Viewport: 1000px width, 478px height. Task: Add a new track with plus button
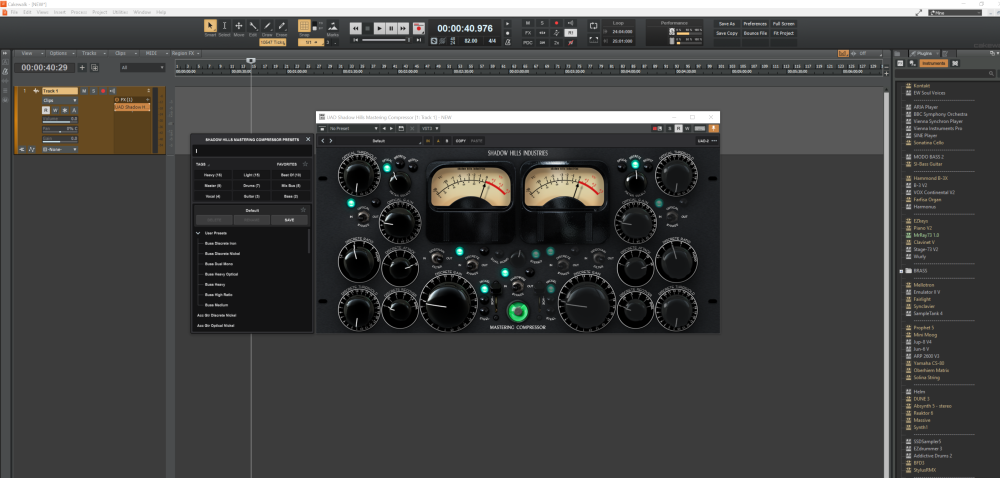[x=82, y=68]
